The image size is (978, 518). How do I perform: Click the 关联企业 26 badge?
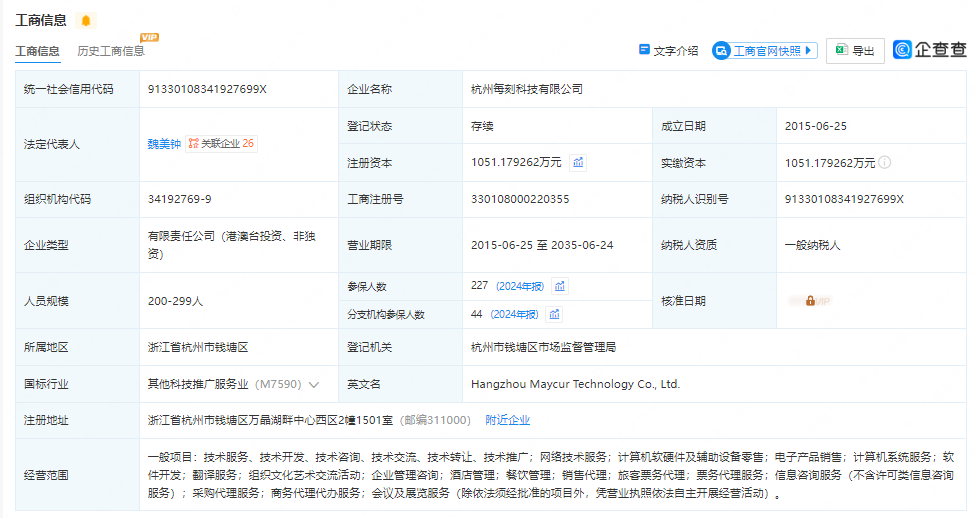[x=221, y=144]
